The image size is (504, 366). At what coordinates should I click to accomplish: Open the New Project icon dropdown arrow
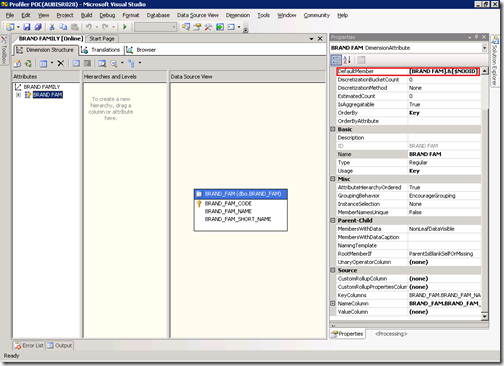pos(18,27)
